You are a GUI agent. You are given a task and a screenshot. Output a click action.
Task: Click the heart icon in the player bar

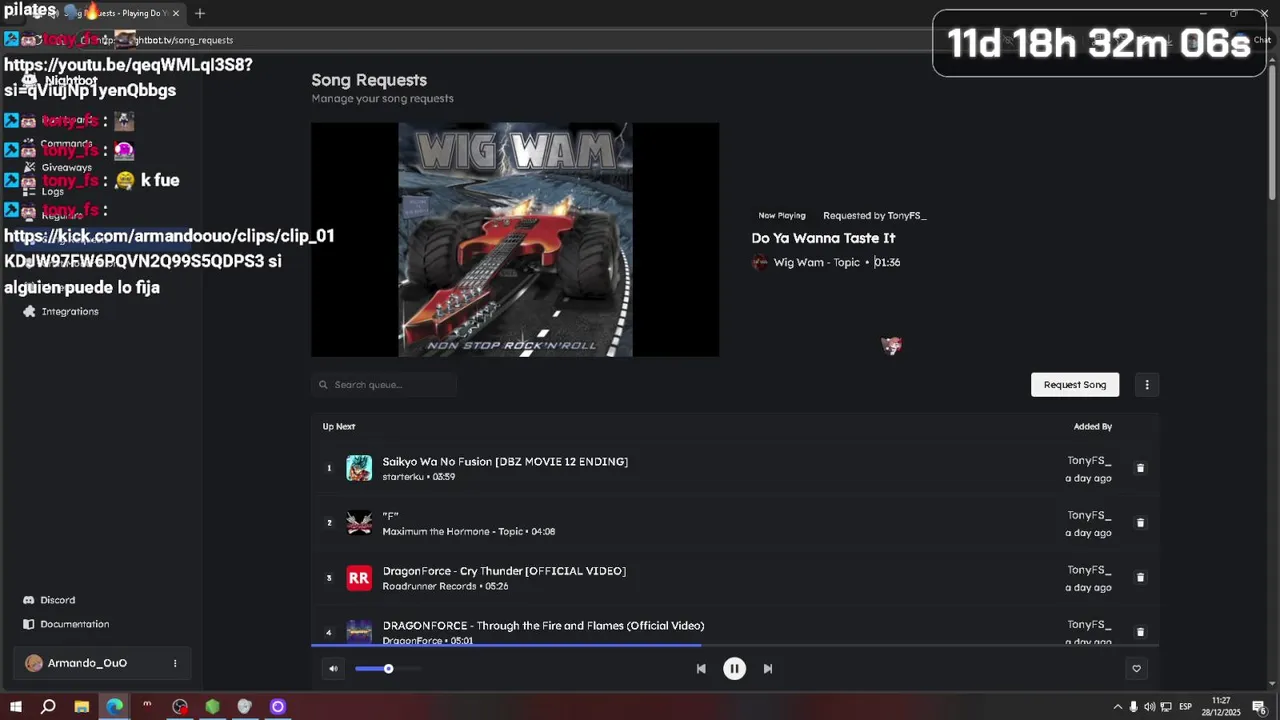1136,669
